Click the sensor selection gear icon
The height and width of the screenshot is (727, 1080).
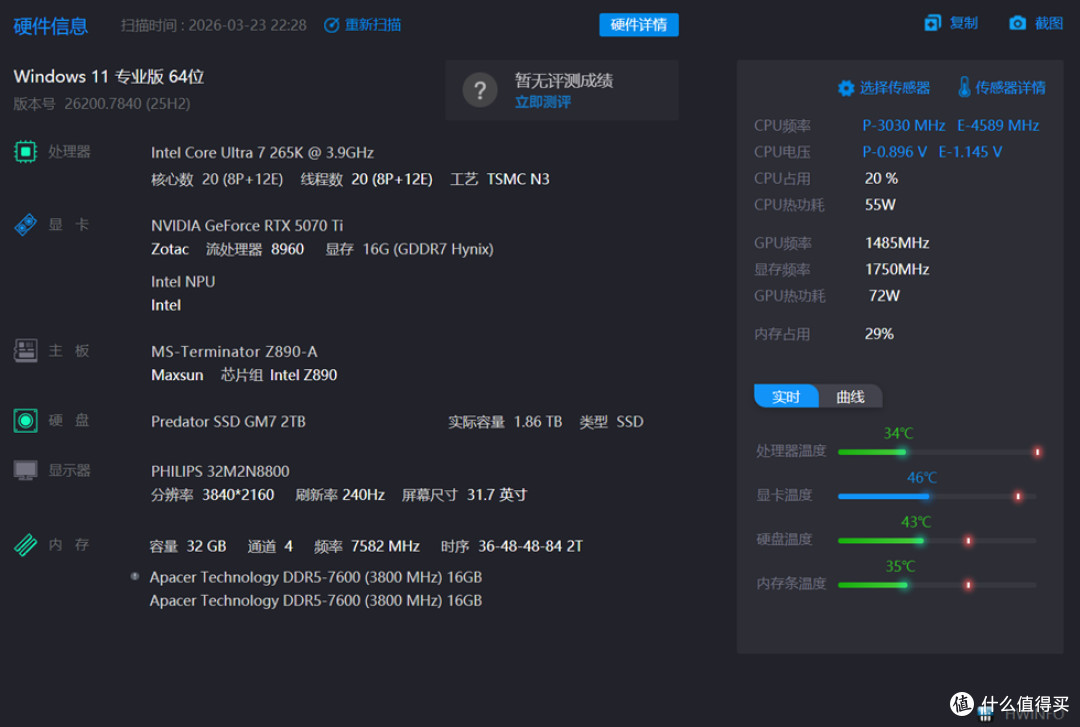tap(846, 88)
